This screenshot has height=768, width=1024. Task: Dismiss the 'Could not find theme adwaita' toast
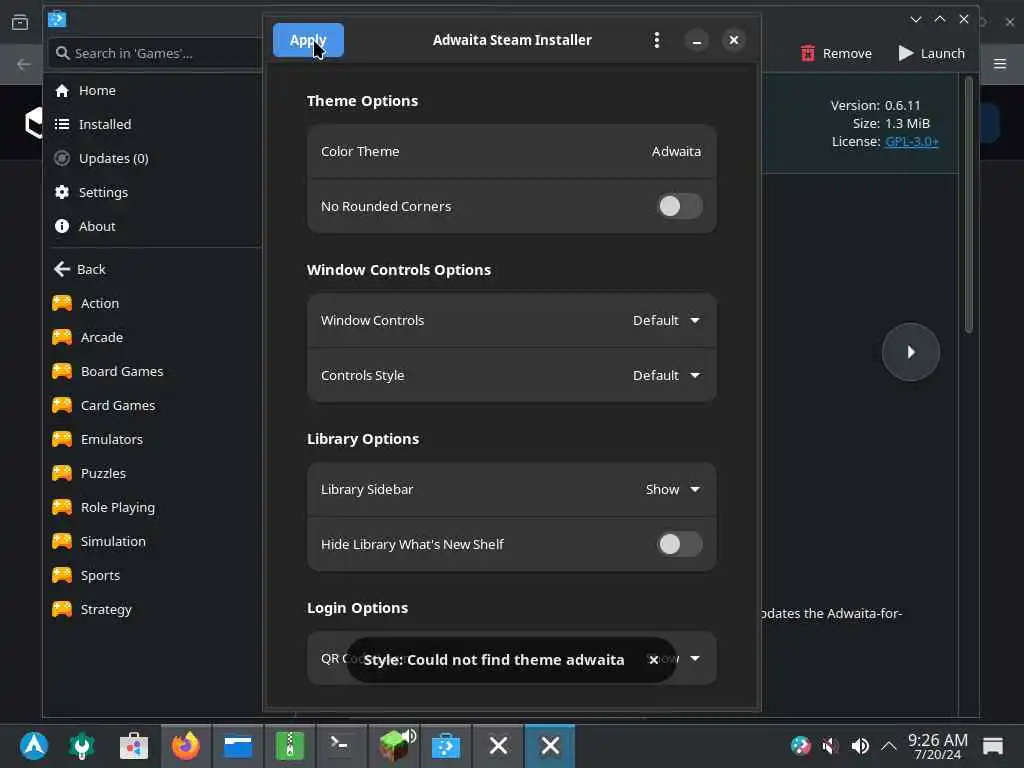(x=653, y=660)
